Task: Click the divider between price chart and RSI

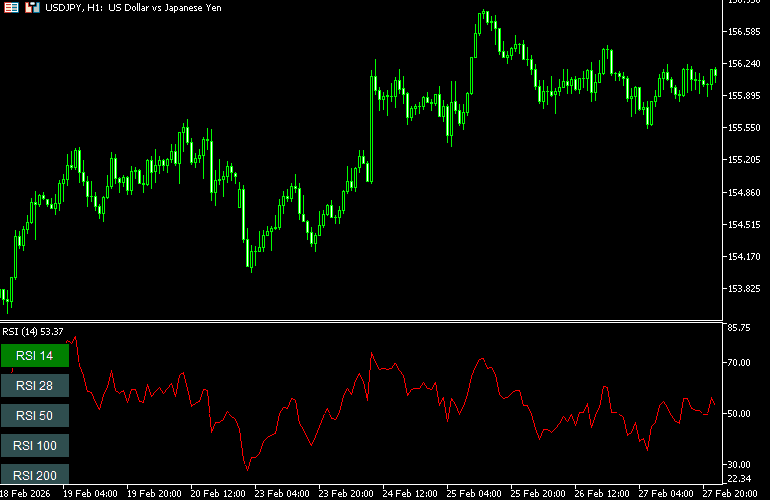Action: tap(360, 321)
